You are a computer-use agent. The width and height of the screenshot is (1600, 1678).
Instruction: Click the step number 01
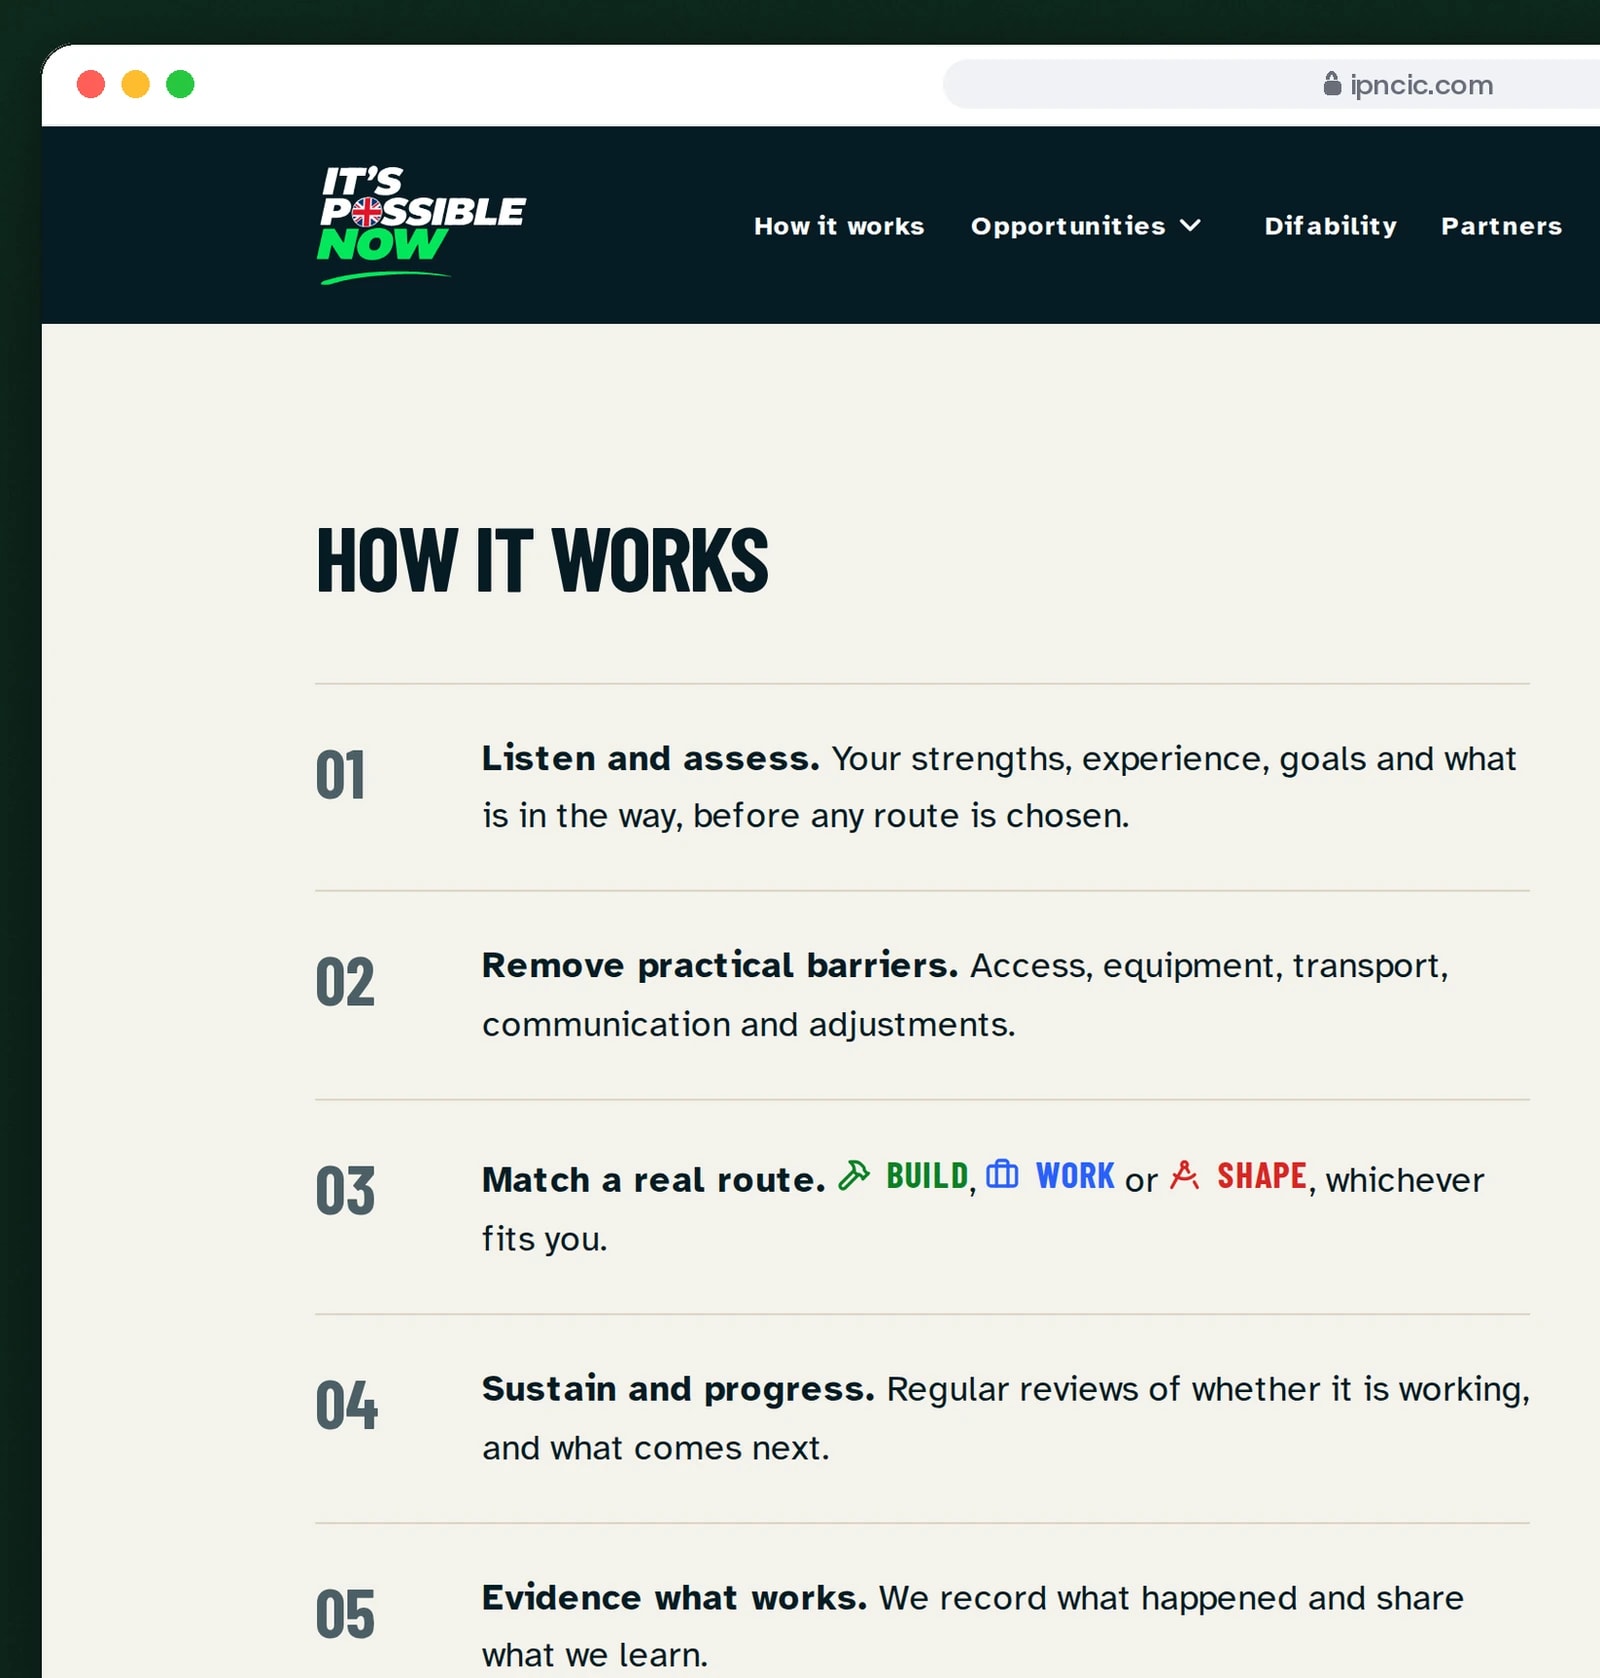[340, 775]
